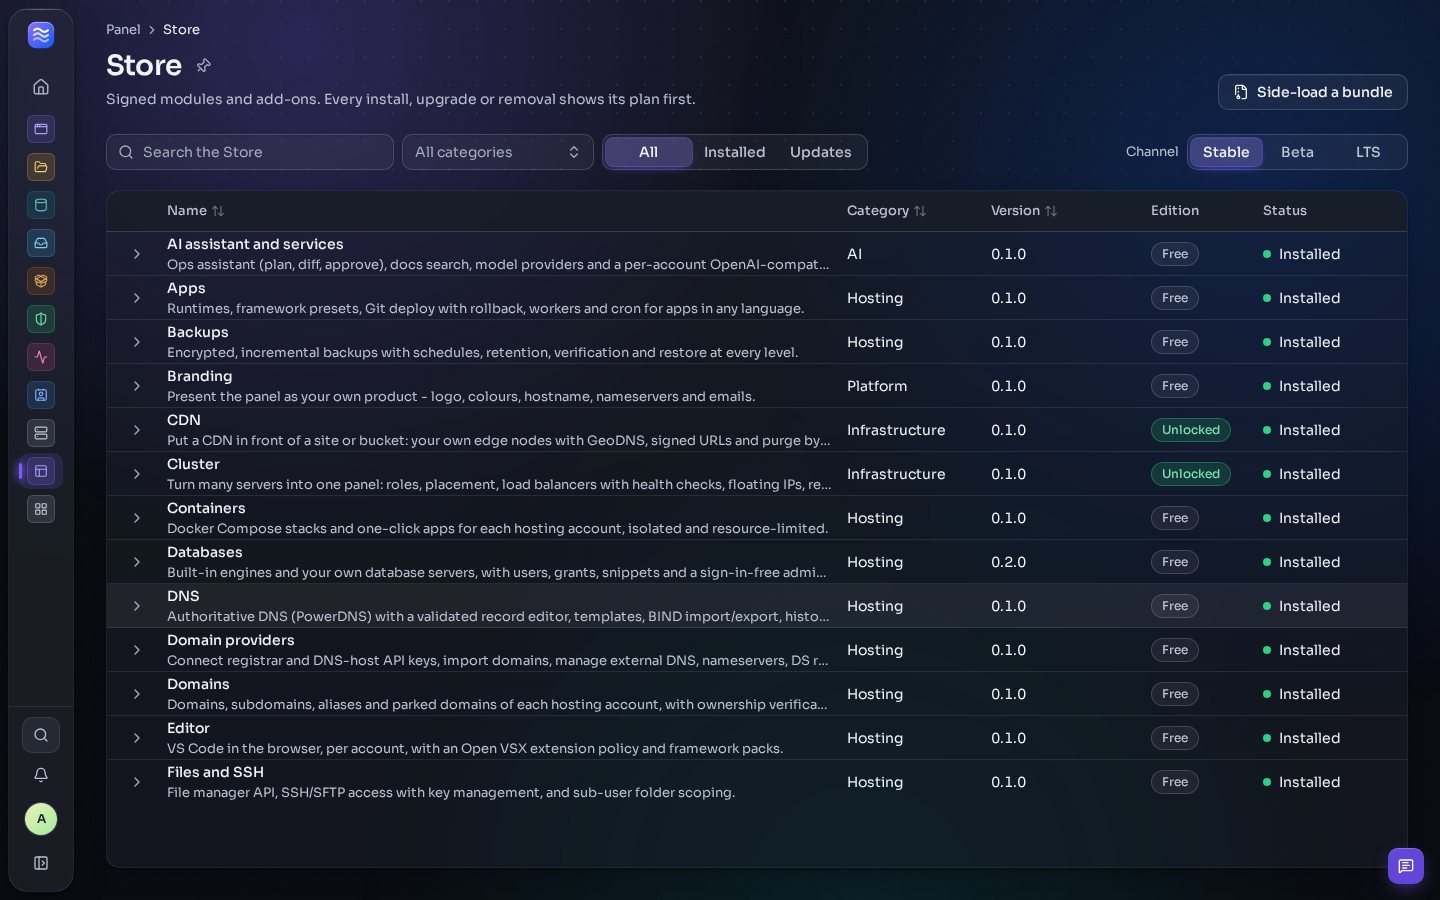Expand the Editor row chevron
This screenshot has width=1440, height=900.
point(137,738)
